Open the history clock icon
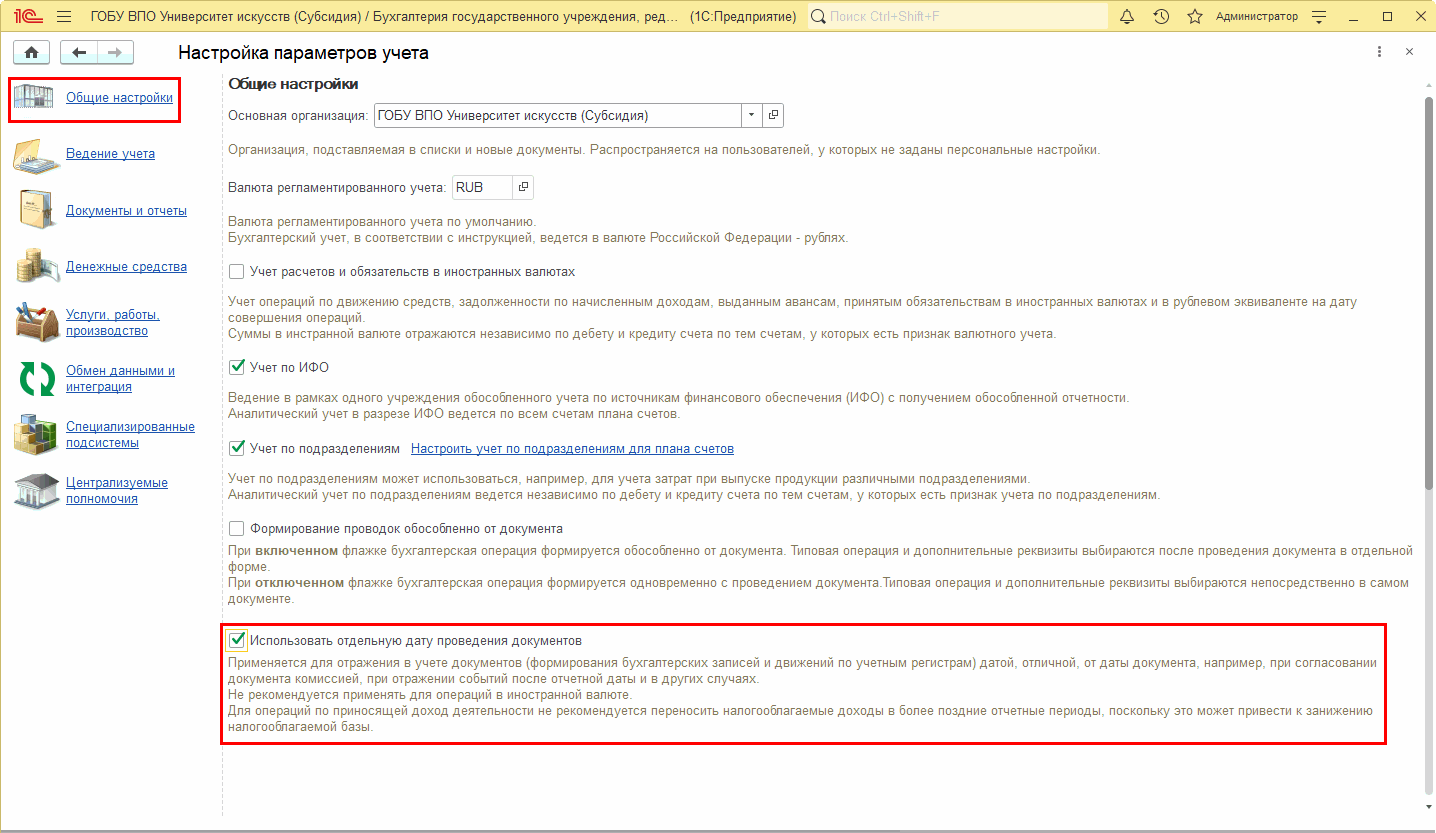1436x833 pixels. point(1161,17)
